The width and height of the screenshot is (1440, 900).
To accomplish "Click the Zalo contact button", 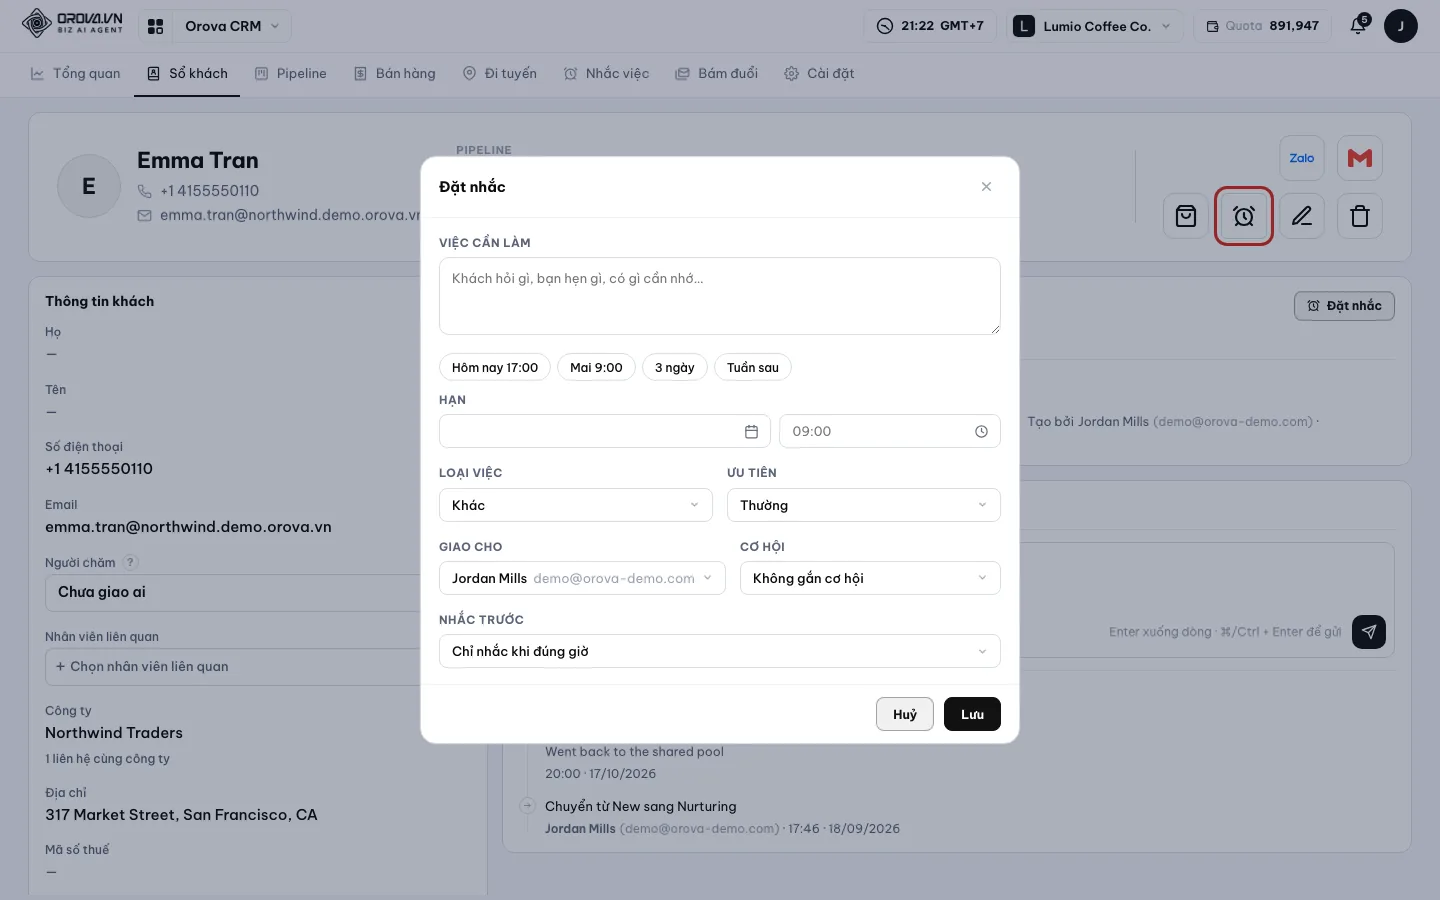I will 1302,158.
